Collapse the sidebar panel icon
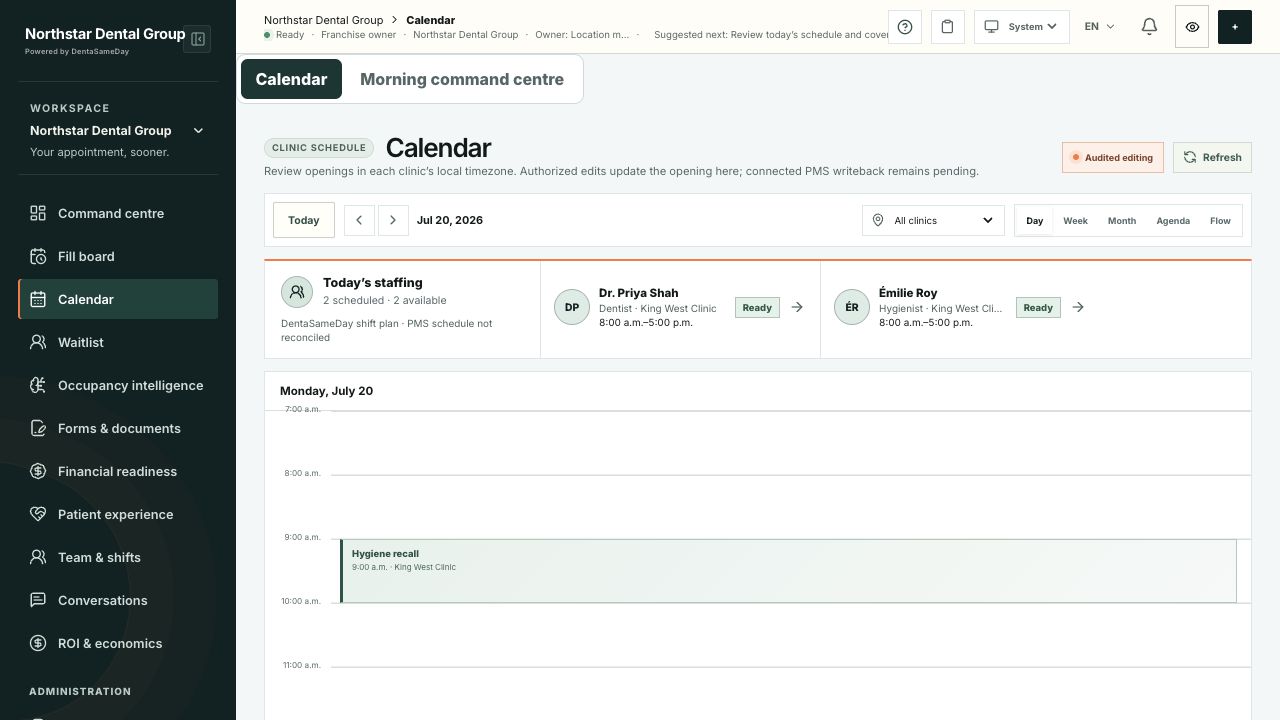Screen dimensions: 1280x720 197,39
